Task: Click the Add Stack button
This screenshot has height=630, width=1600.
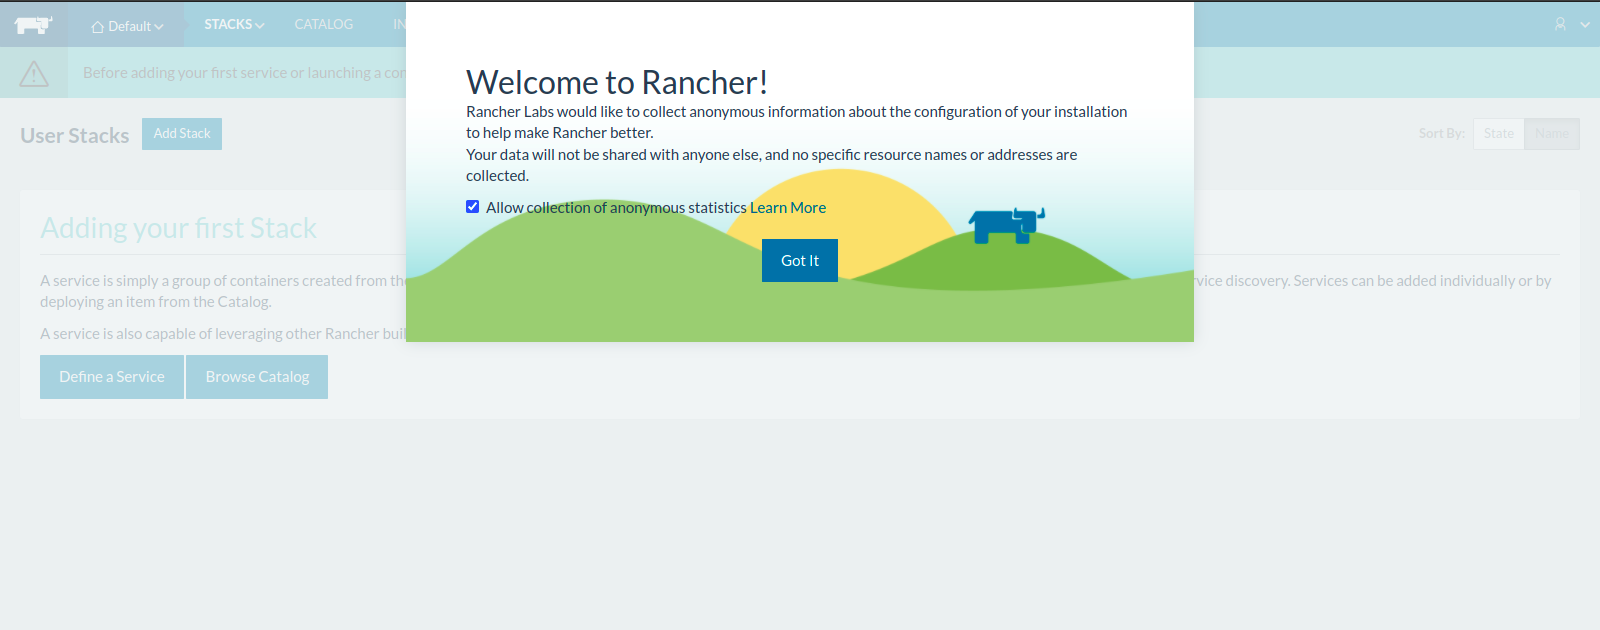Action: point(182,134)
